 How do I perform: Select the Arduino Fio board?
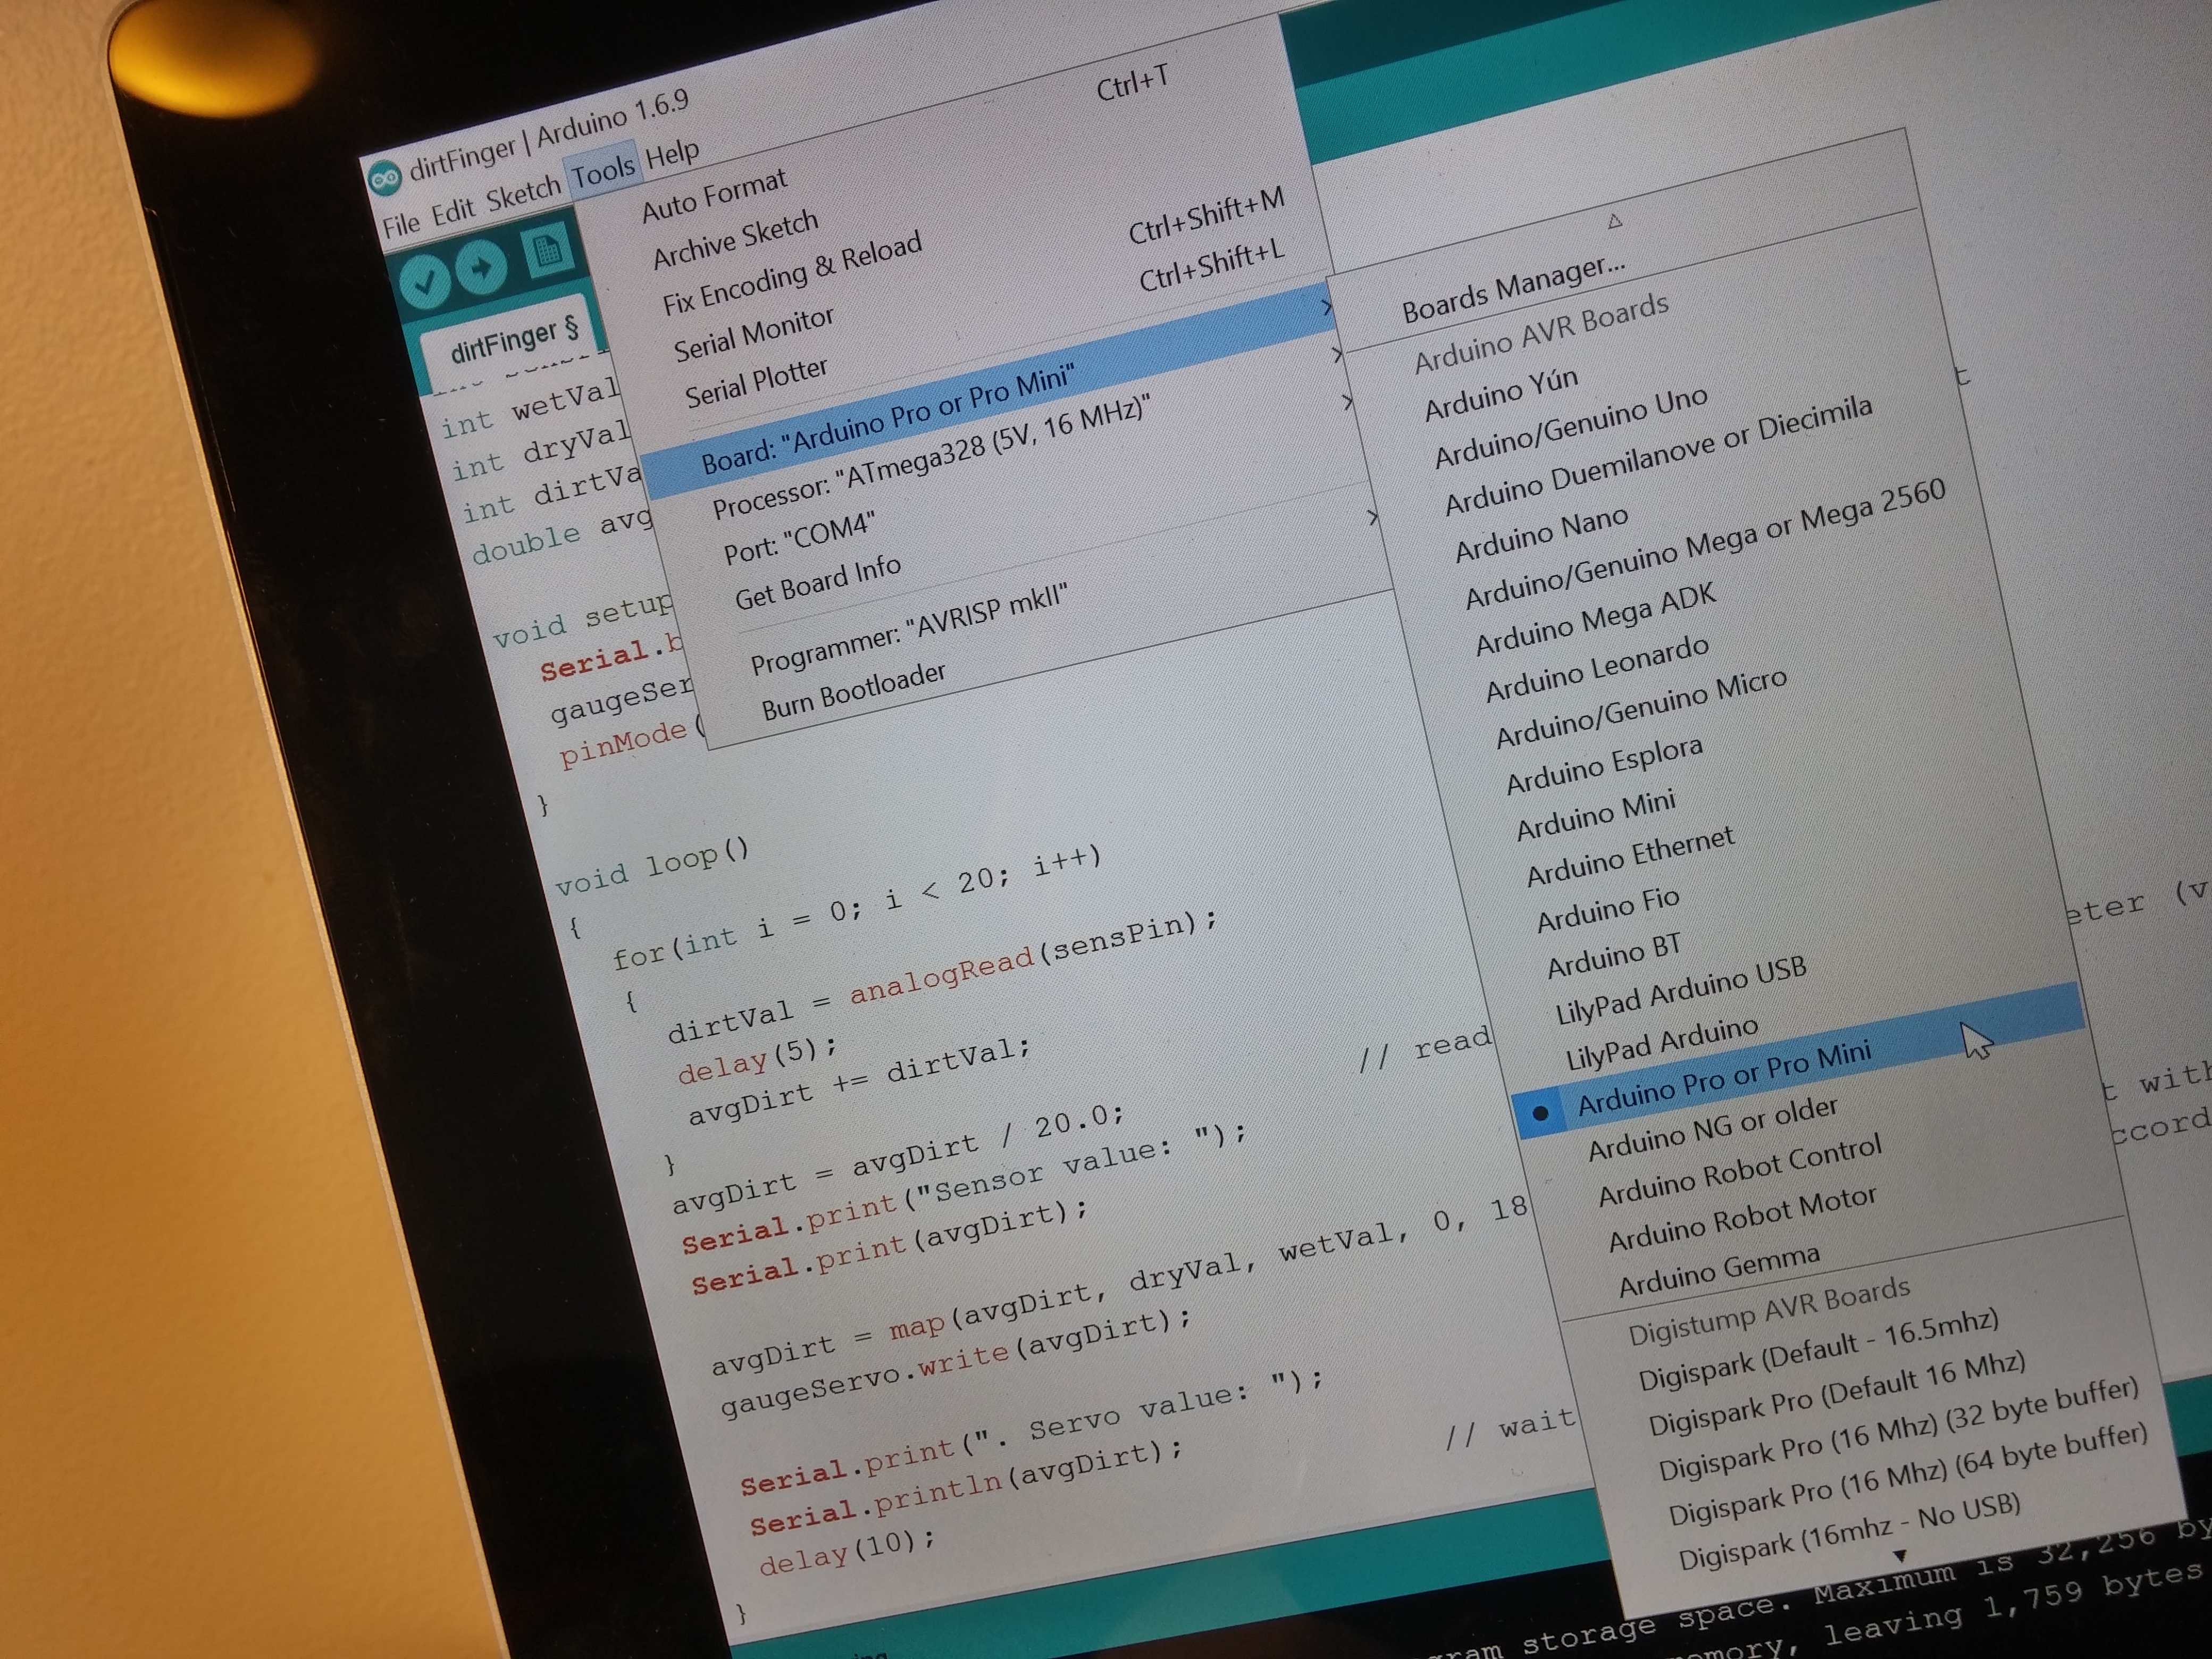[x=1608, y=909]
